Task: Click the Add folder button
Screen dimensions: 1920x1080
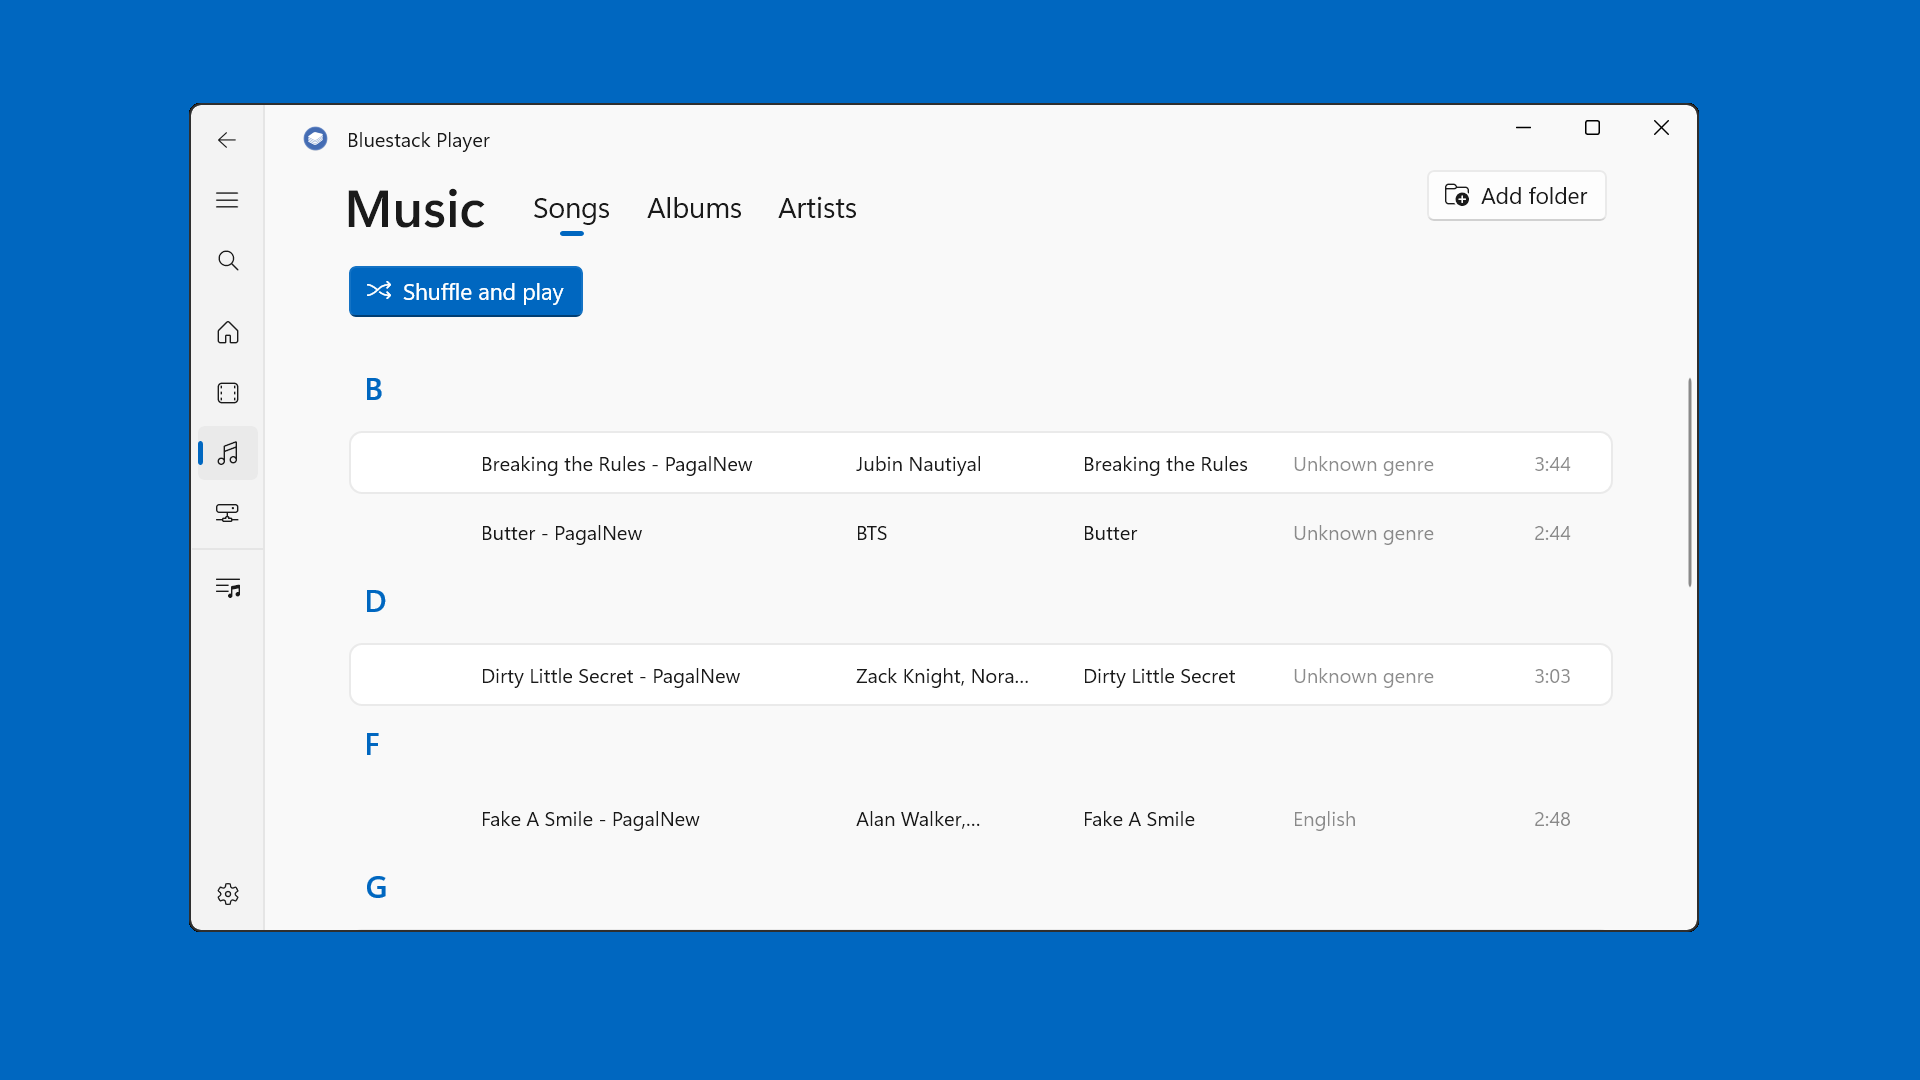Action: pyautogui.click(x=1516, y=196)
